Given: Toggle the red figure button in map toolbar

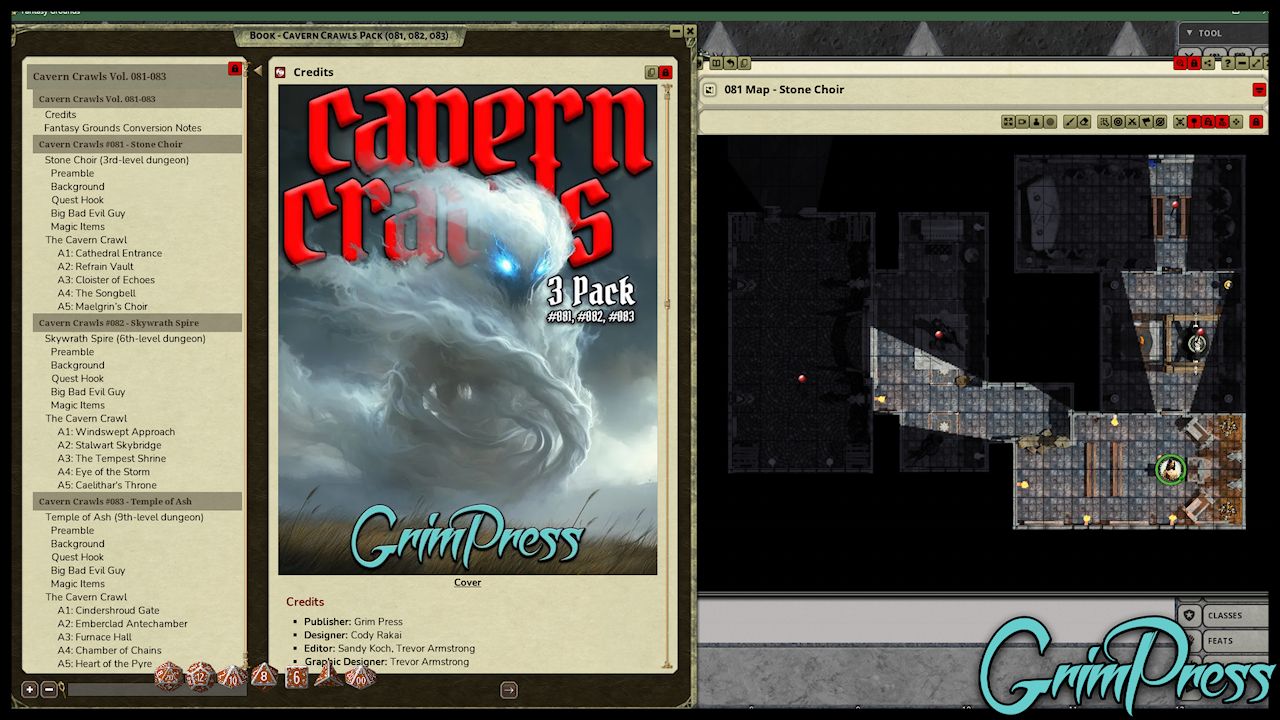Looking at the screenshot, I should pyautogui.click(x=1222, y=122).
